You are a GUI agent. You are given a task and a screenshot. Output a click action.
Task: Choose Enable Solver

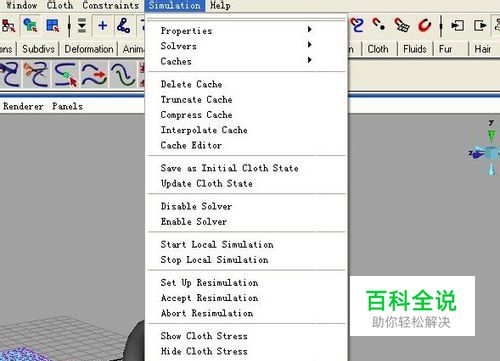247,221
